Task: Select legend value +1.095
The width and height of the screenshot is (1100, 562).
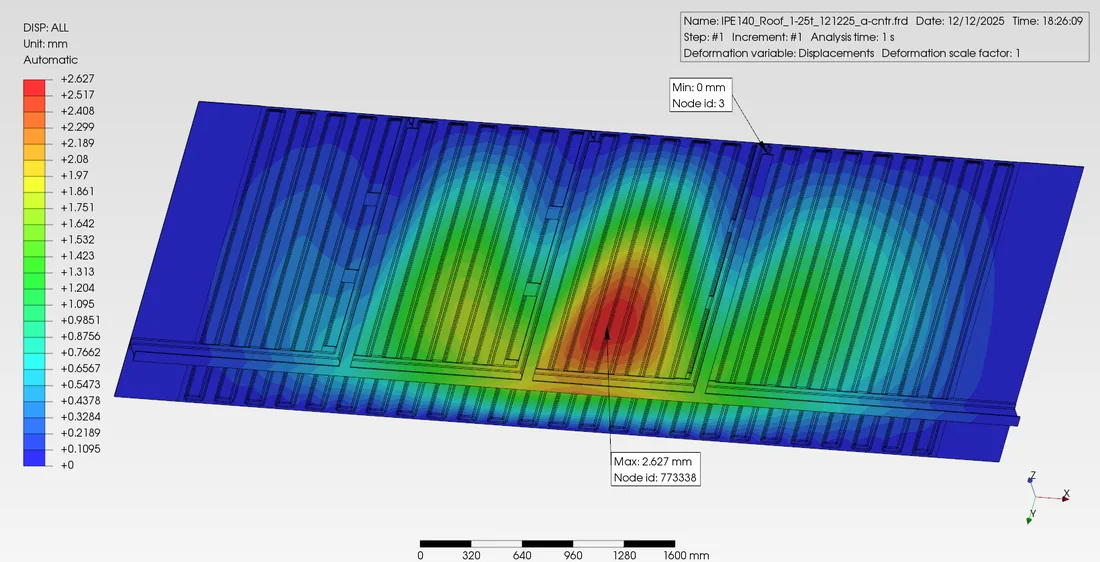Action: (x=77, y=305)
